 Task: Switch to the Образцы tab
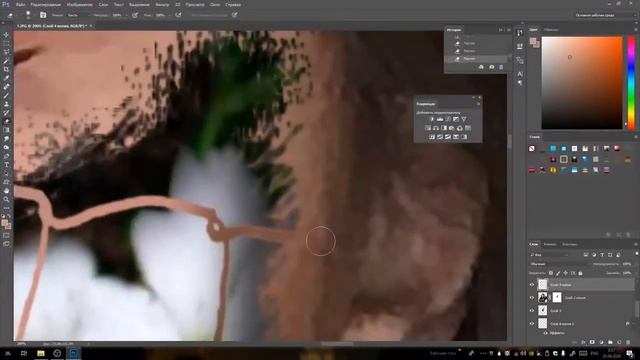pos(551,29)
